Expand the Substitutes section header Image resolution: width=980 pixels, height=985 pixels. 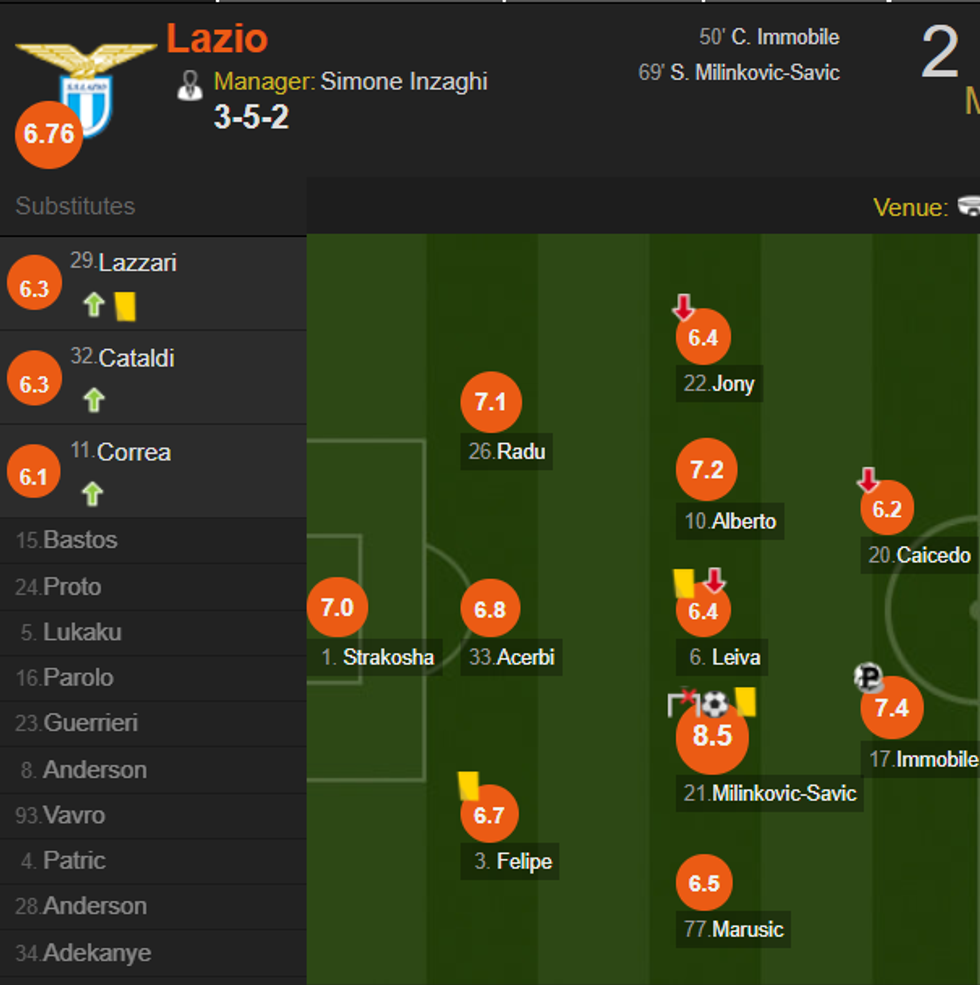[x=75, y=206]
